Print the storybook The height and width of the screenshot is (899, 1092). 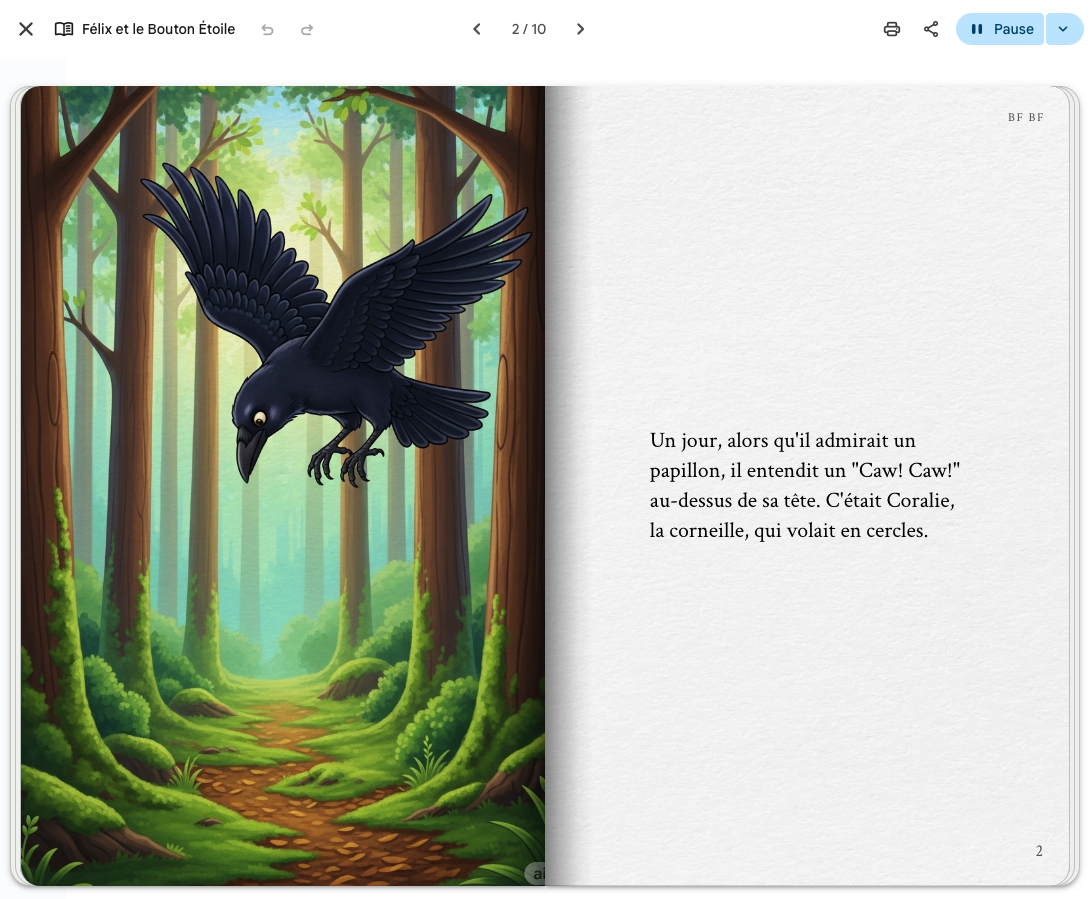[892, 29]
